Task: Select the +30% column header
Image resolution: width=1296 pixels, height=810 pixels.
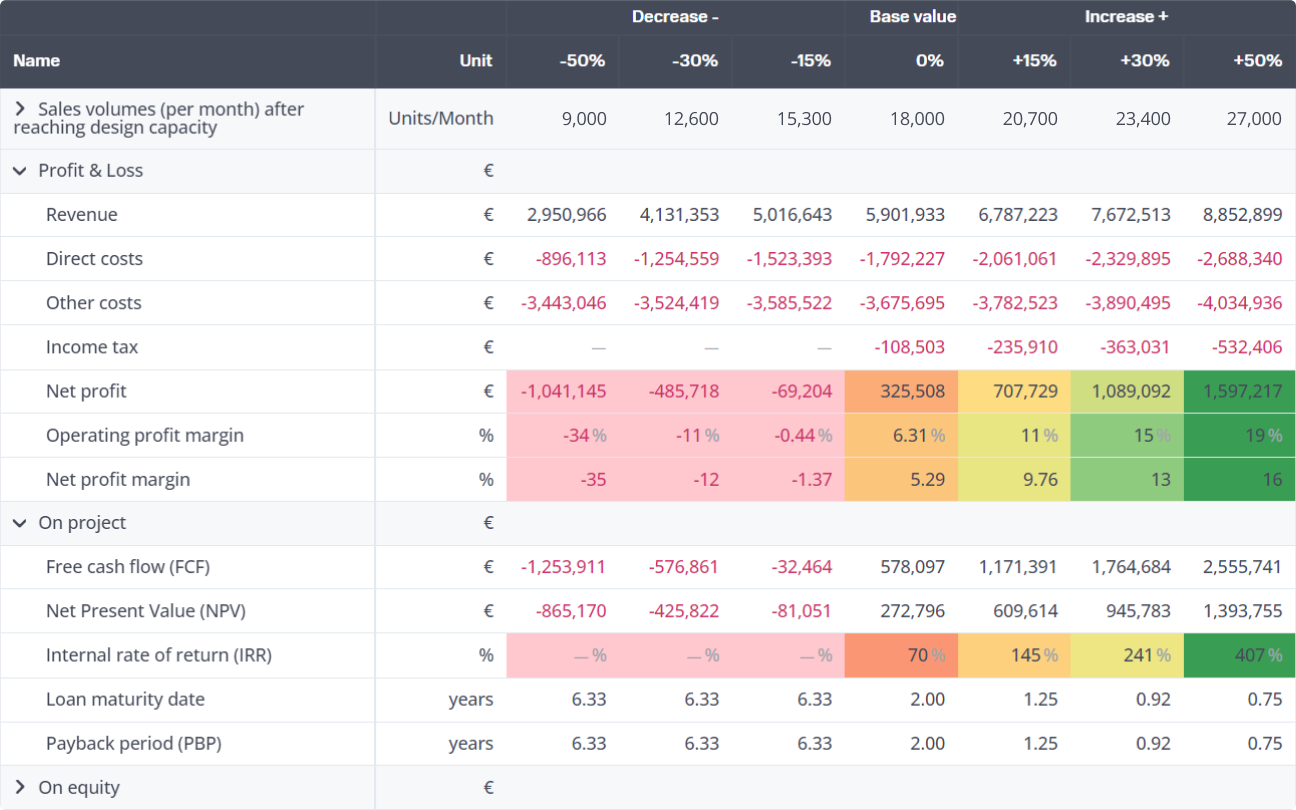Action: coord(1146,61)
